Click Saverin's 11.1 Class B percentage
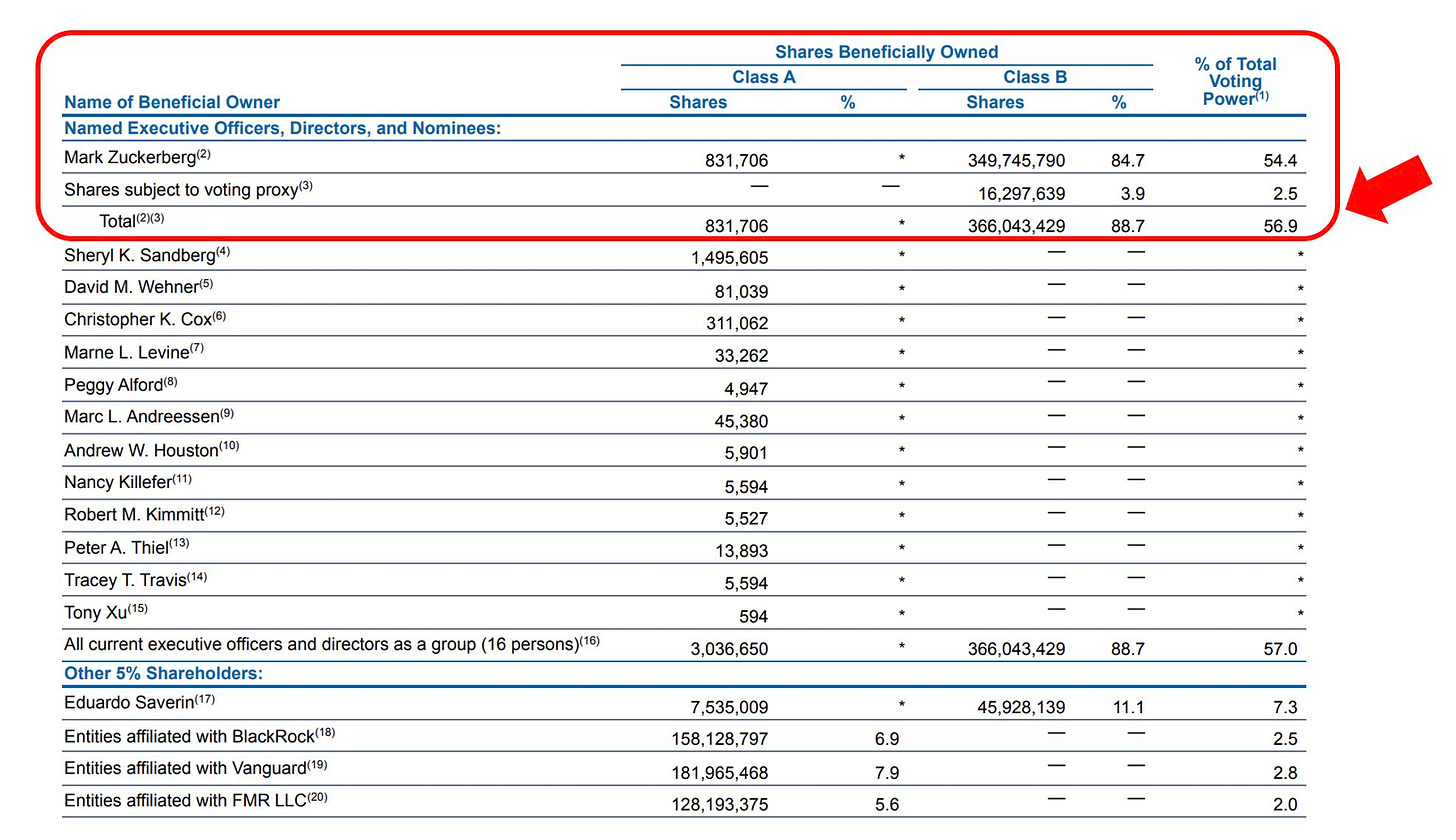This screenshot has width=1456, height=840. (1129, 708)
